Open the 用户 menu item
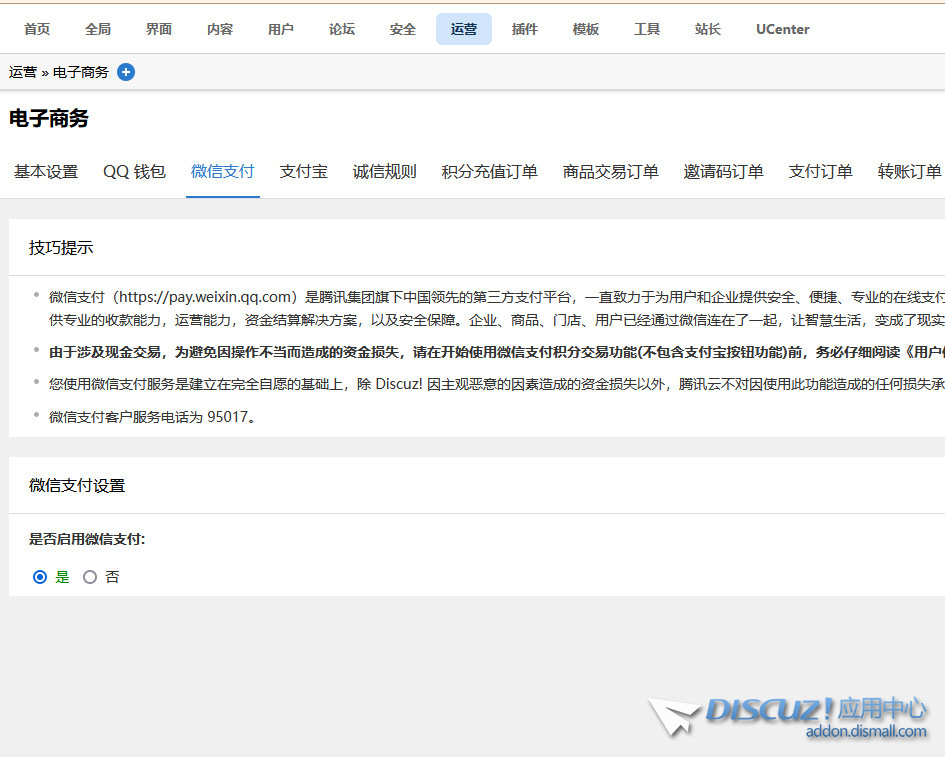Image resolution: width=945 pixels, height=757 pixels. [280, 29]
